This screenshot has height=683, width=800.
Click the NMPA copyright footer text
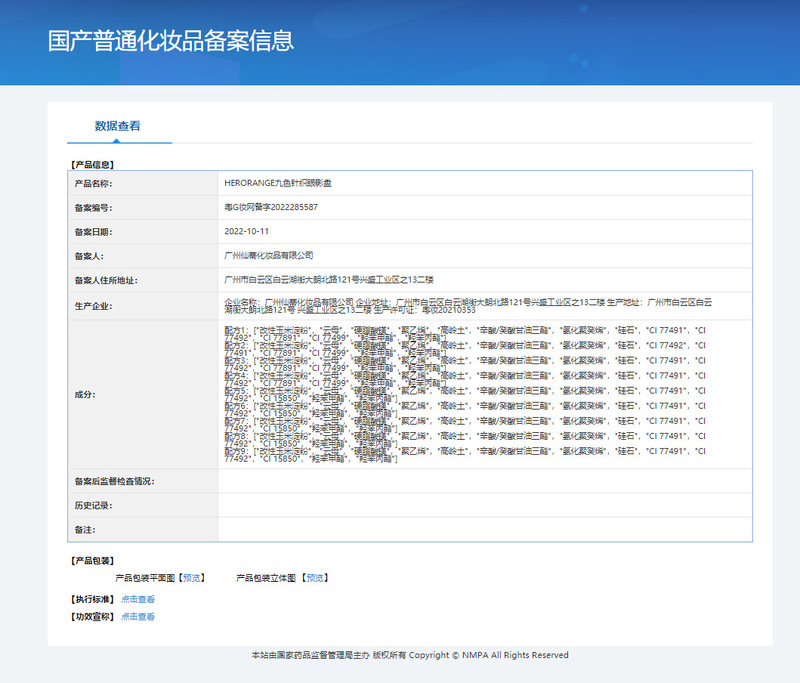410,655
